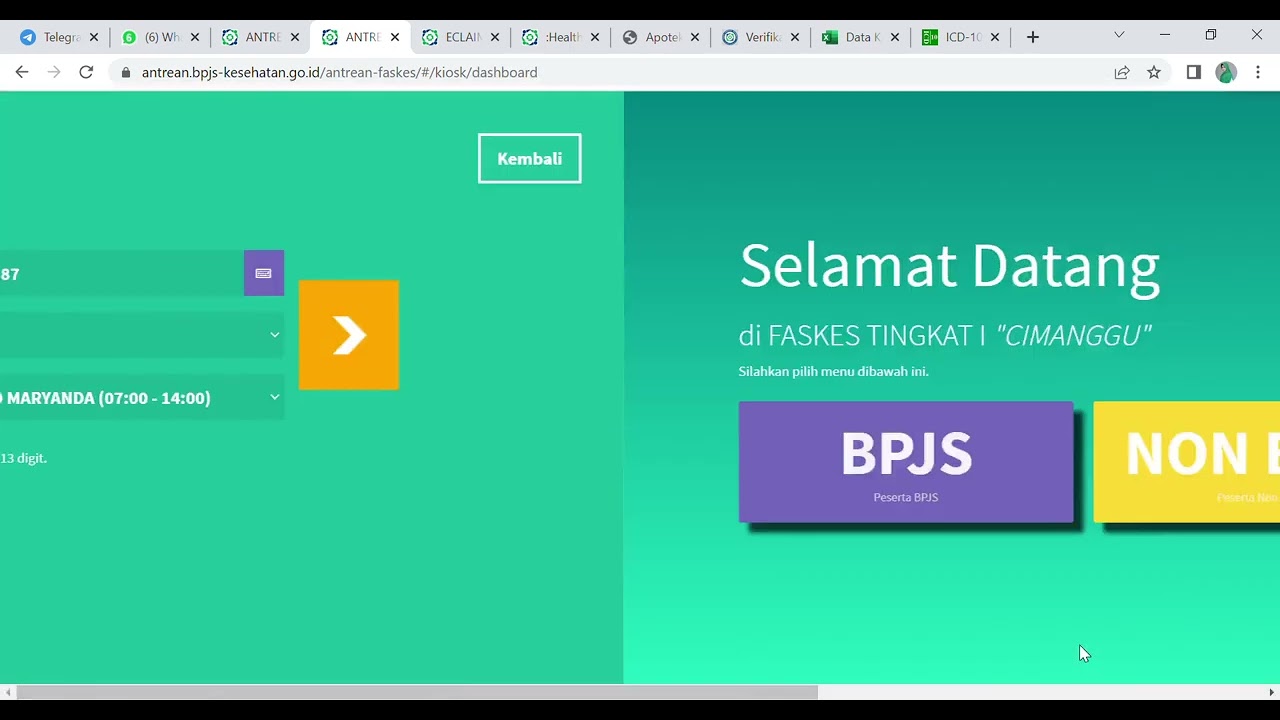
Task: Reload the current page
Action: [x=86, y=72]
